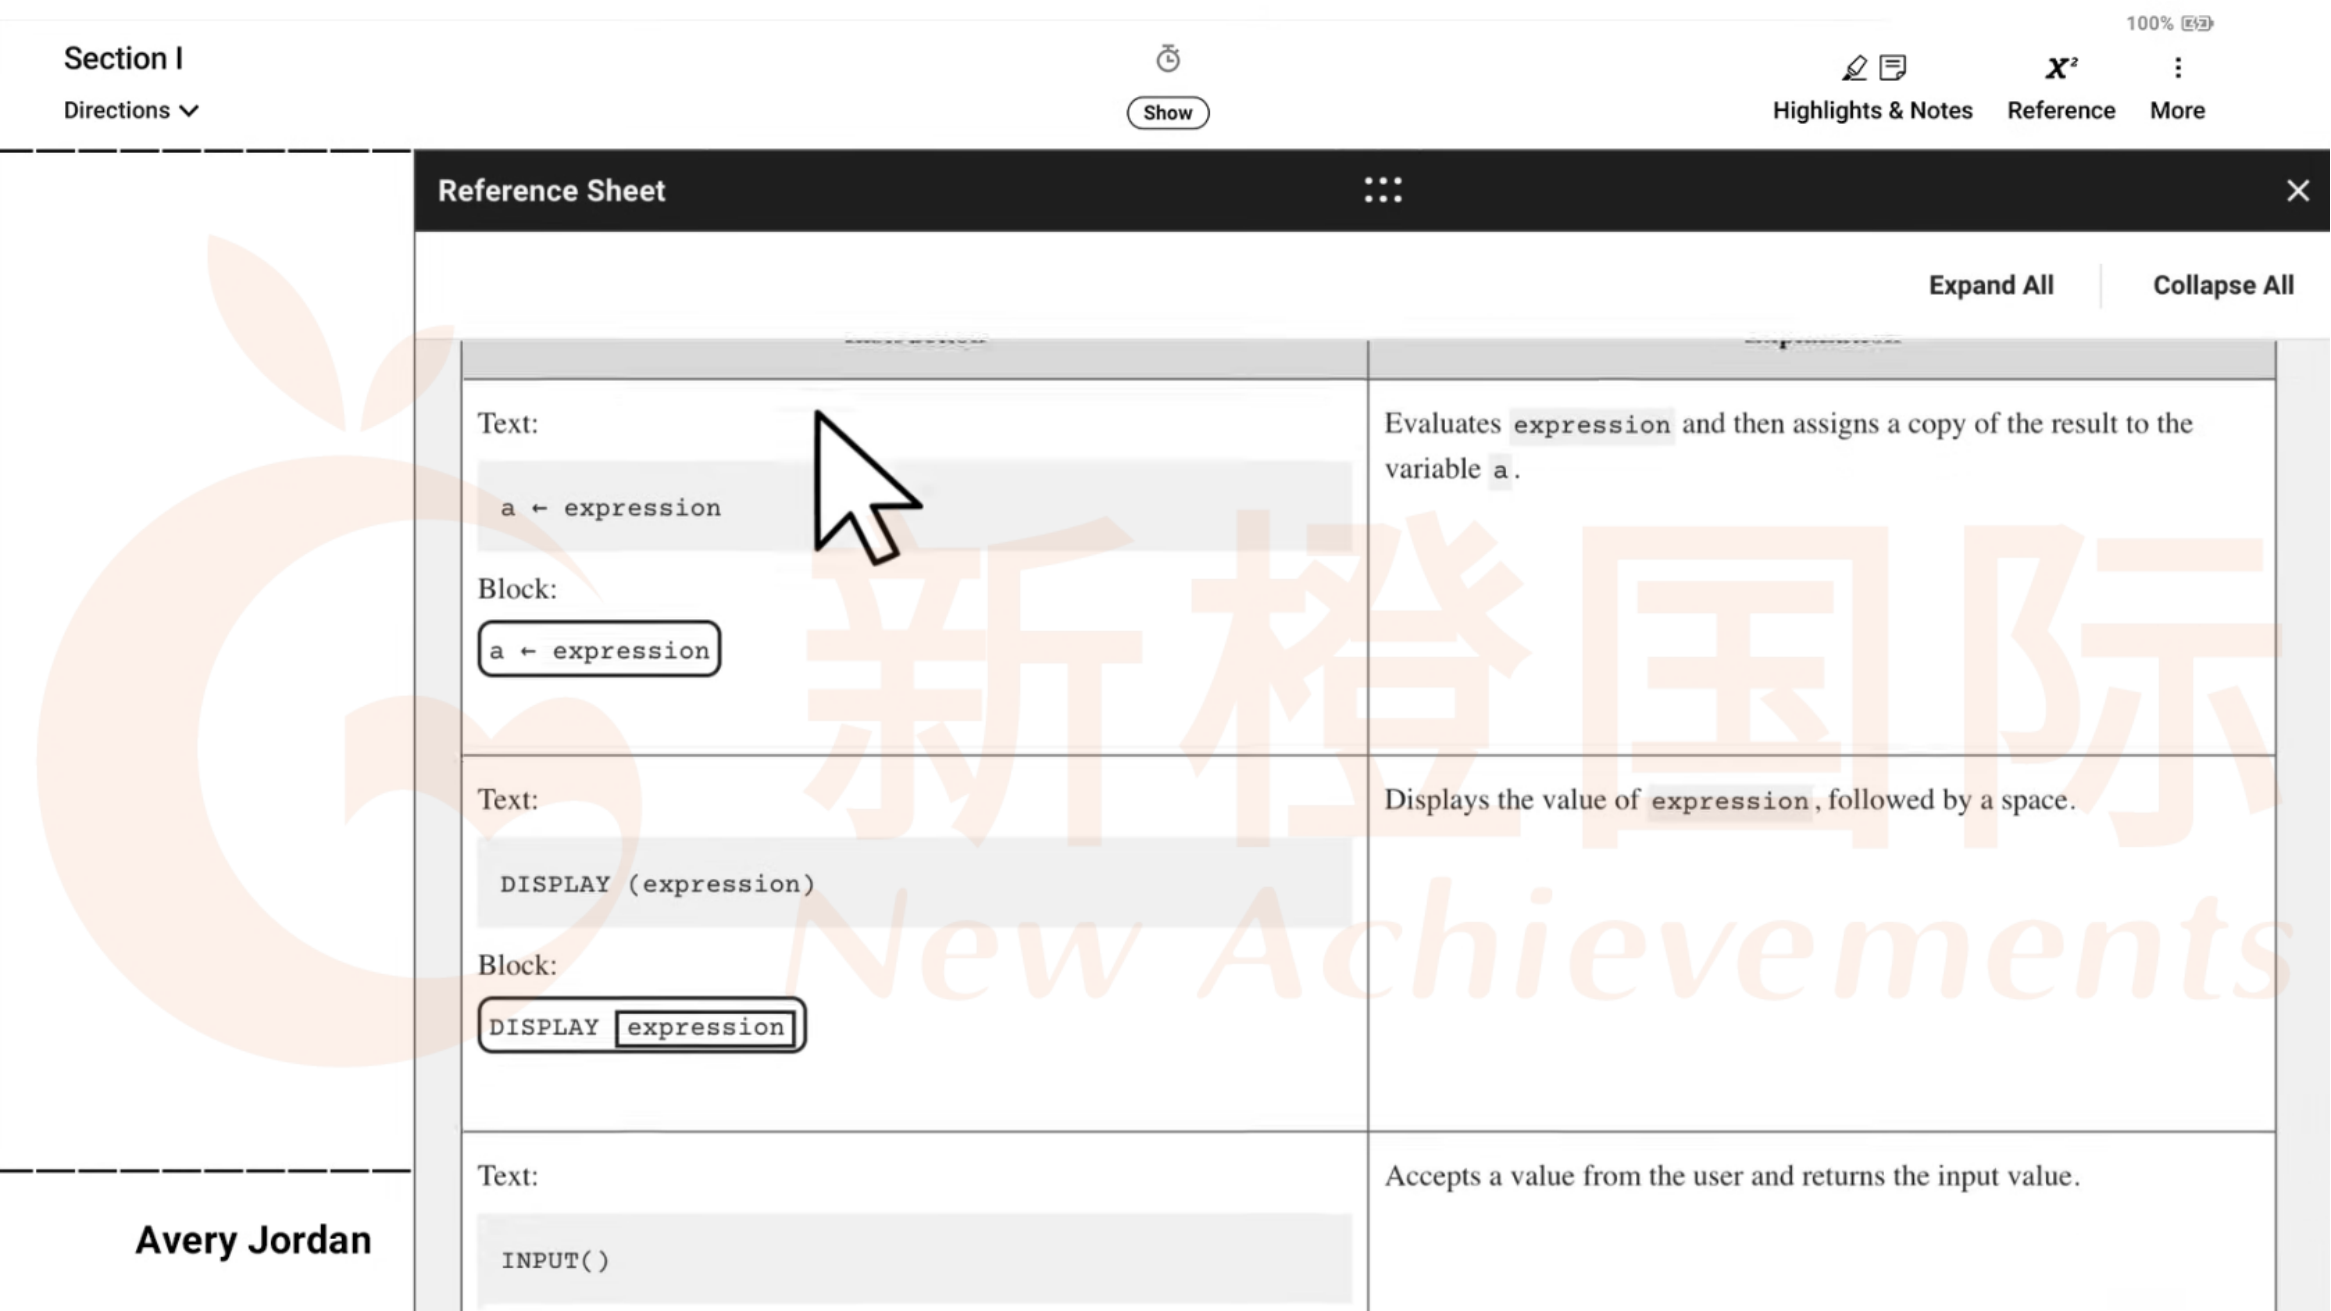
Task: Click the name Avery Jordan
Action: coord(253,1240)
